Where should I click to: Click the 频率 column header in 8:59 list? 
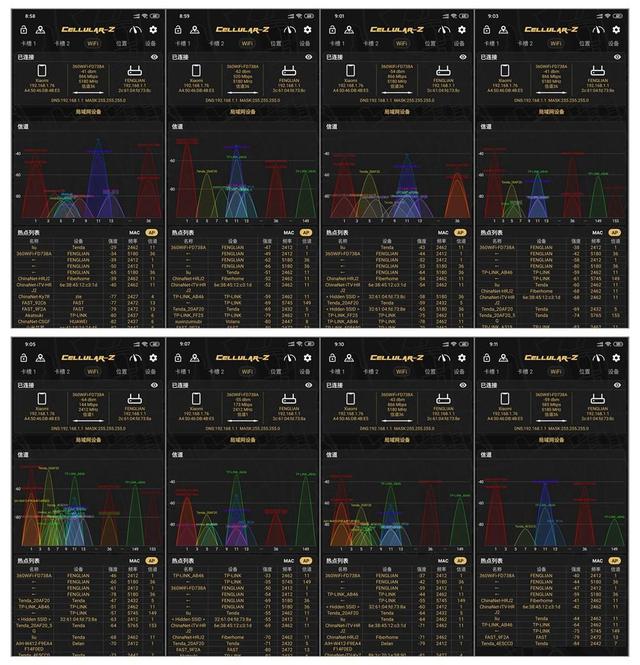(287, 241)
